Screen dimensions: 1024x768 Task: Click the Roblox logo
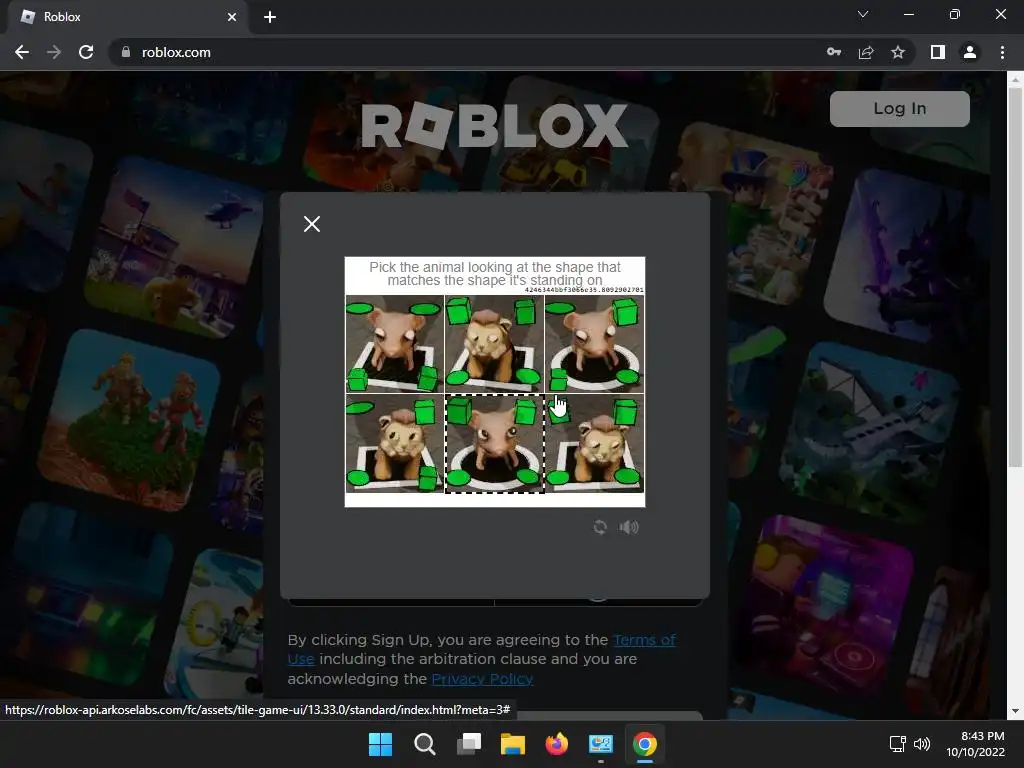[494, 125]
